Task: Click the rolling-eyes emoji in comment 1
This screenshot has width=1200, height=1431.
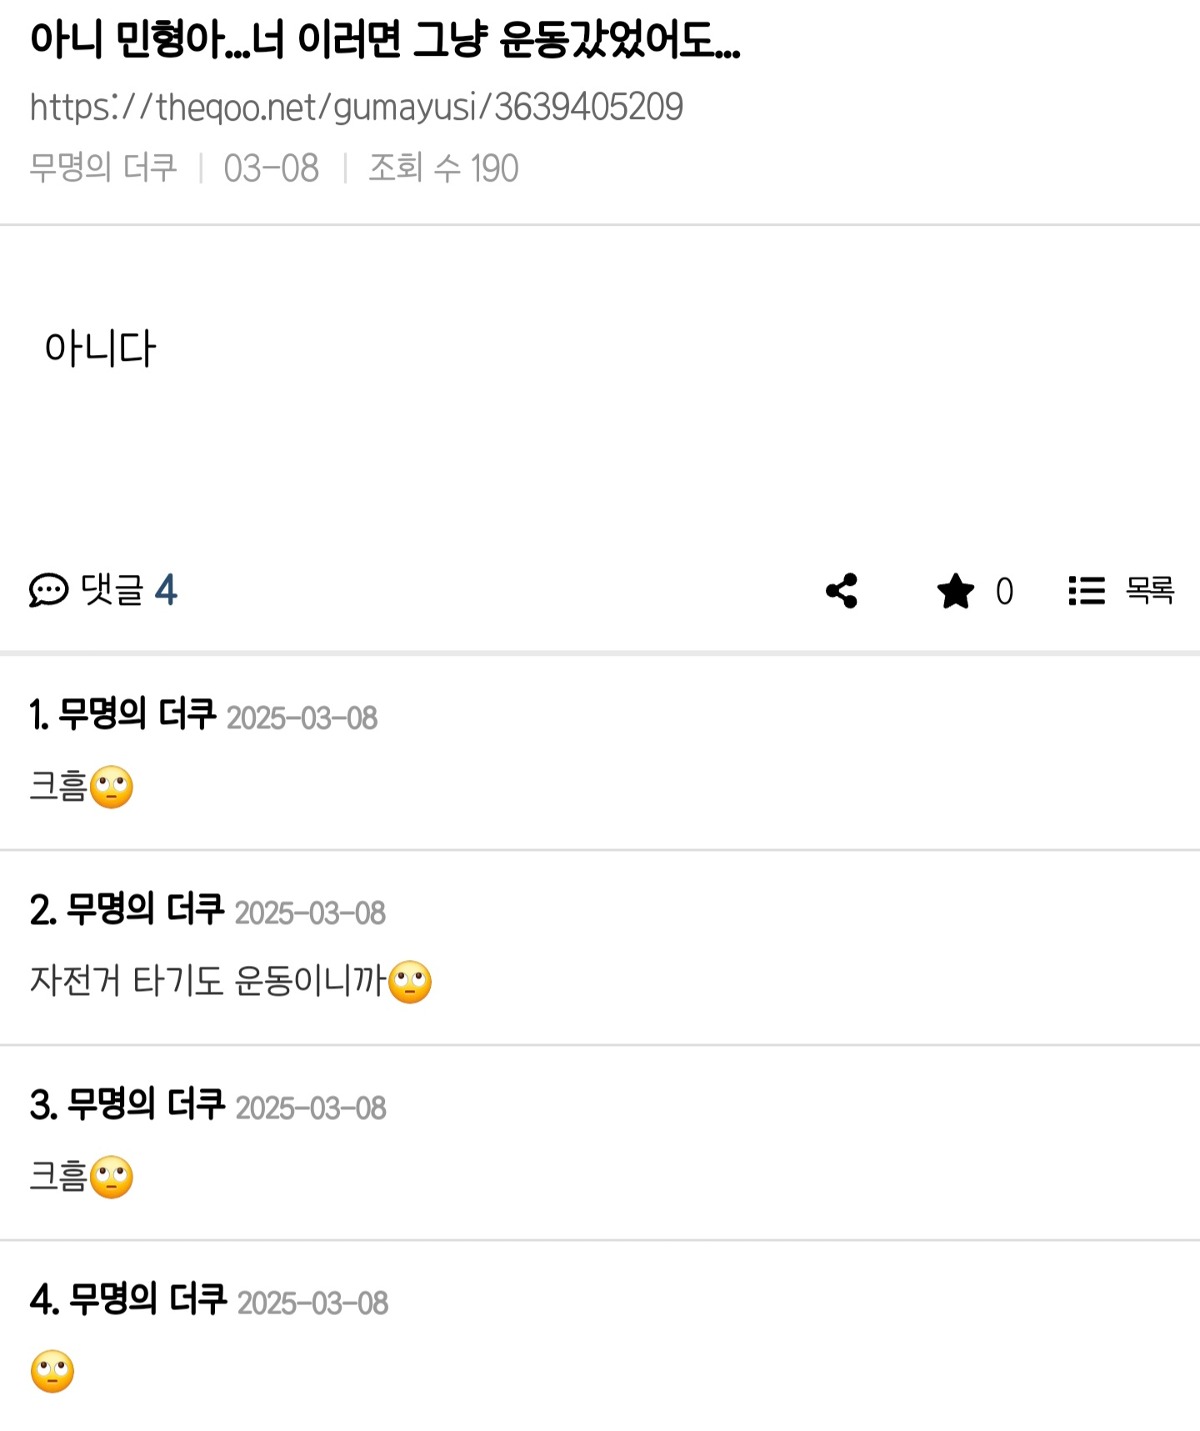Action: pos(111,787)
